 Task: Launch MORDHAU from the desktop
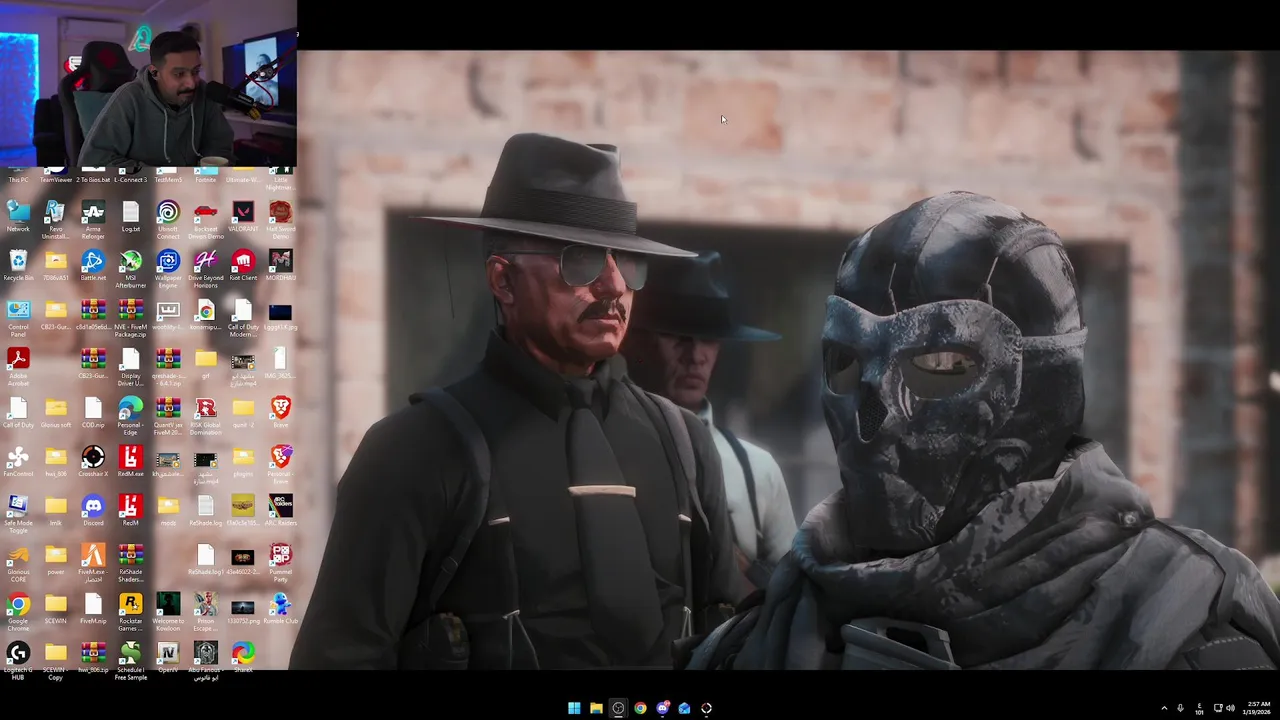point(280,266)
